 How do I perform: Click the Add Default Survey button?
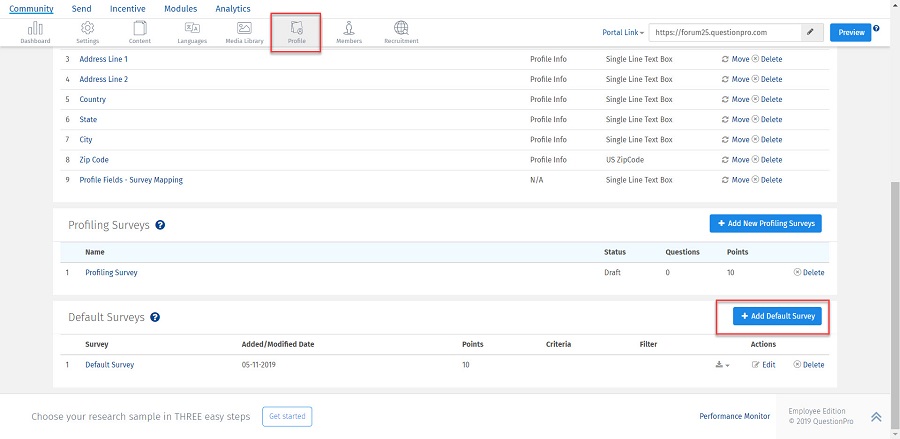click(777, 316)
